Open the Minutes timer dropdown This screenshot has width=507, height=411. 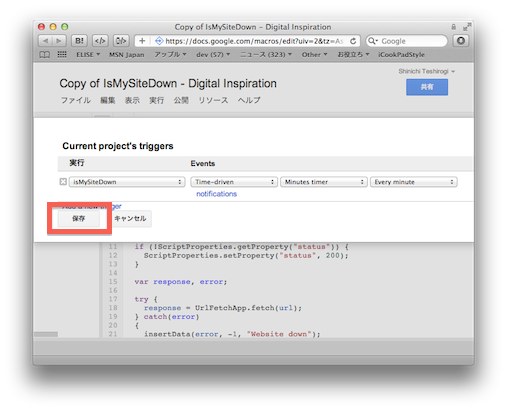pyautogui.click(x=324, y=182)
